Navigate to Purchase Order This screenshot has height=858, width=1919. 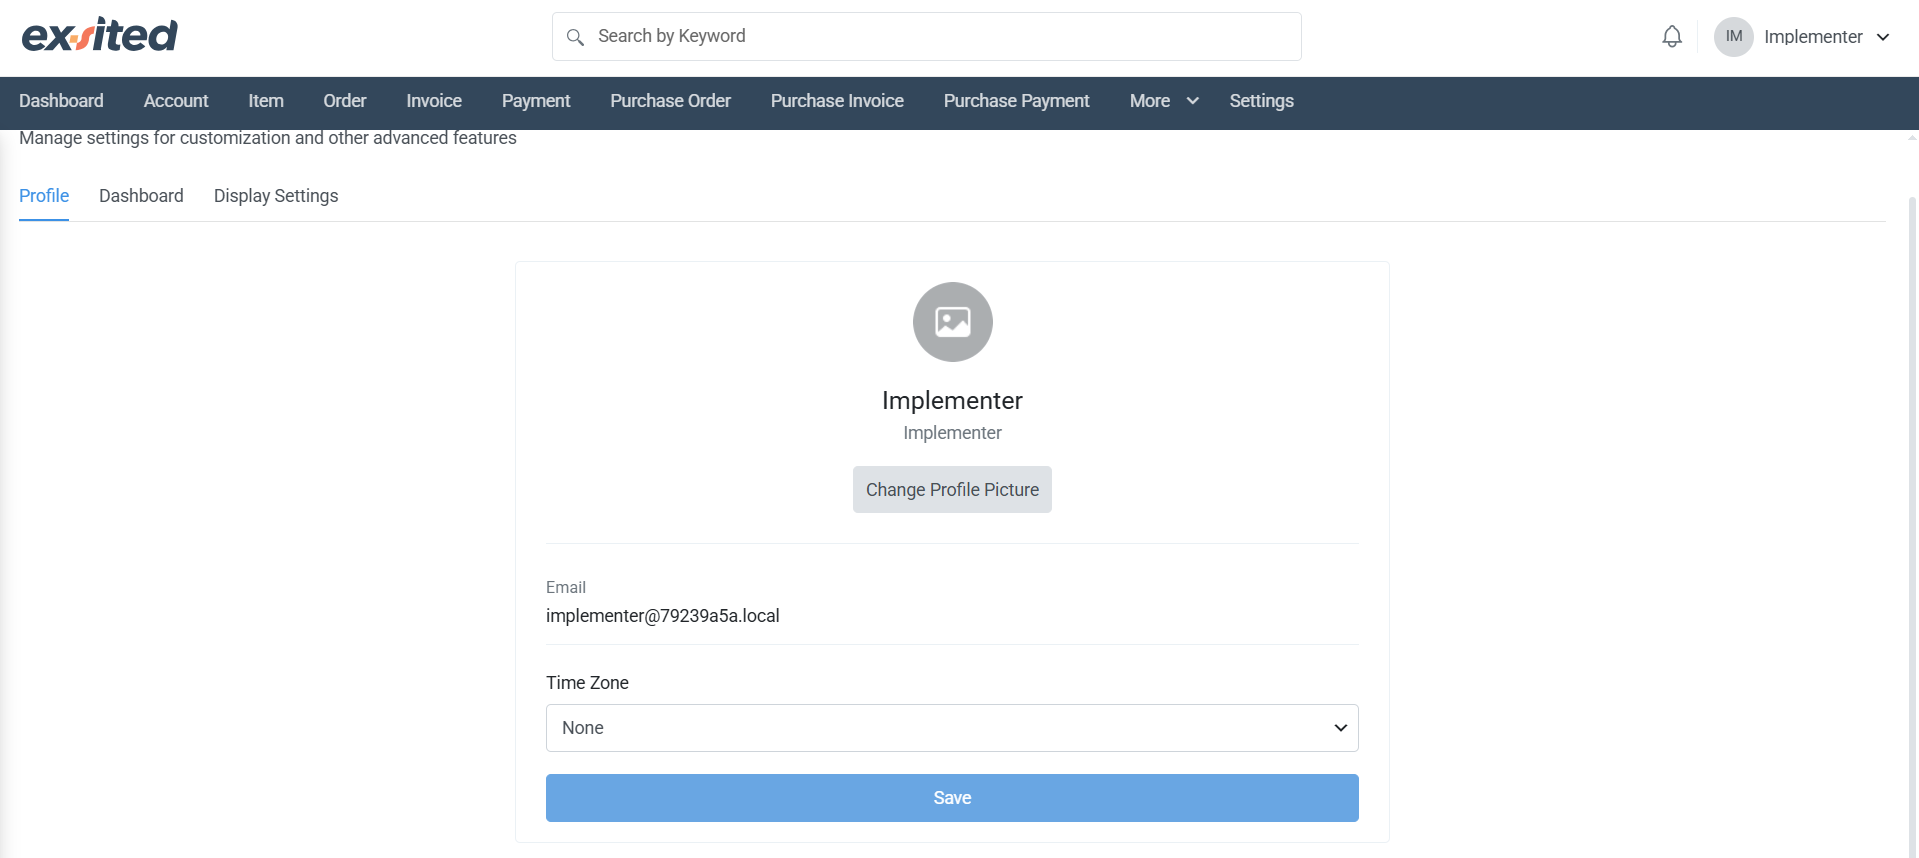[x=671, y=101]
